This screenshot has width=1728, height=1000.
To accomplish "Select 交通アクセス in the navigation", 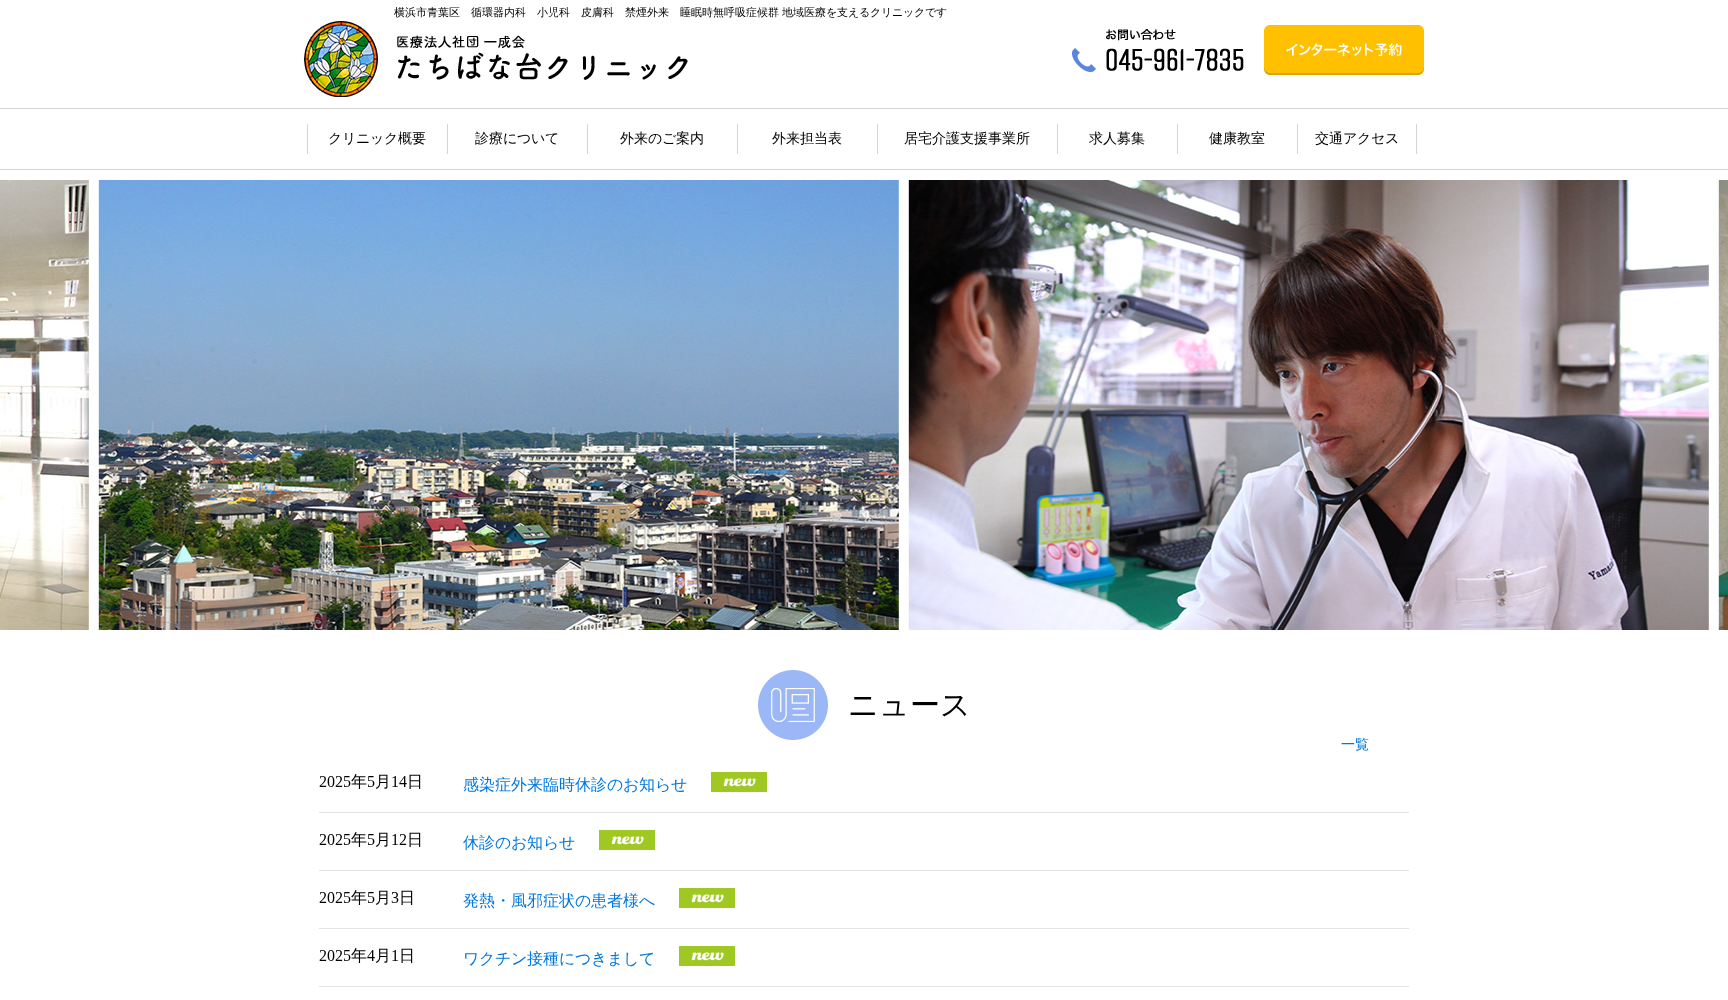I will [1356, 139].
